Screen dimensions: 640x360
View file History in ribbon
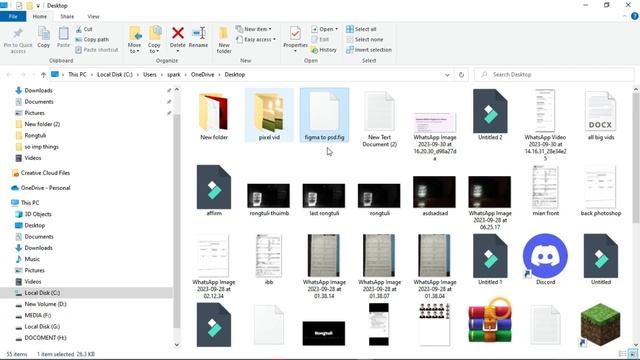tap(324, 49)
